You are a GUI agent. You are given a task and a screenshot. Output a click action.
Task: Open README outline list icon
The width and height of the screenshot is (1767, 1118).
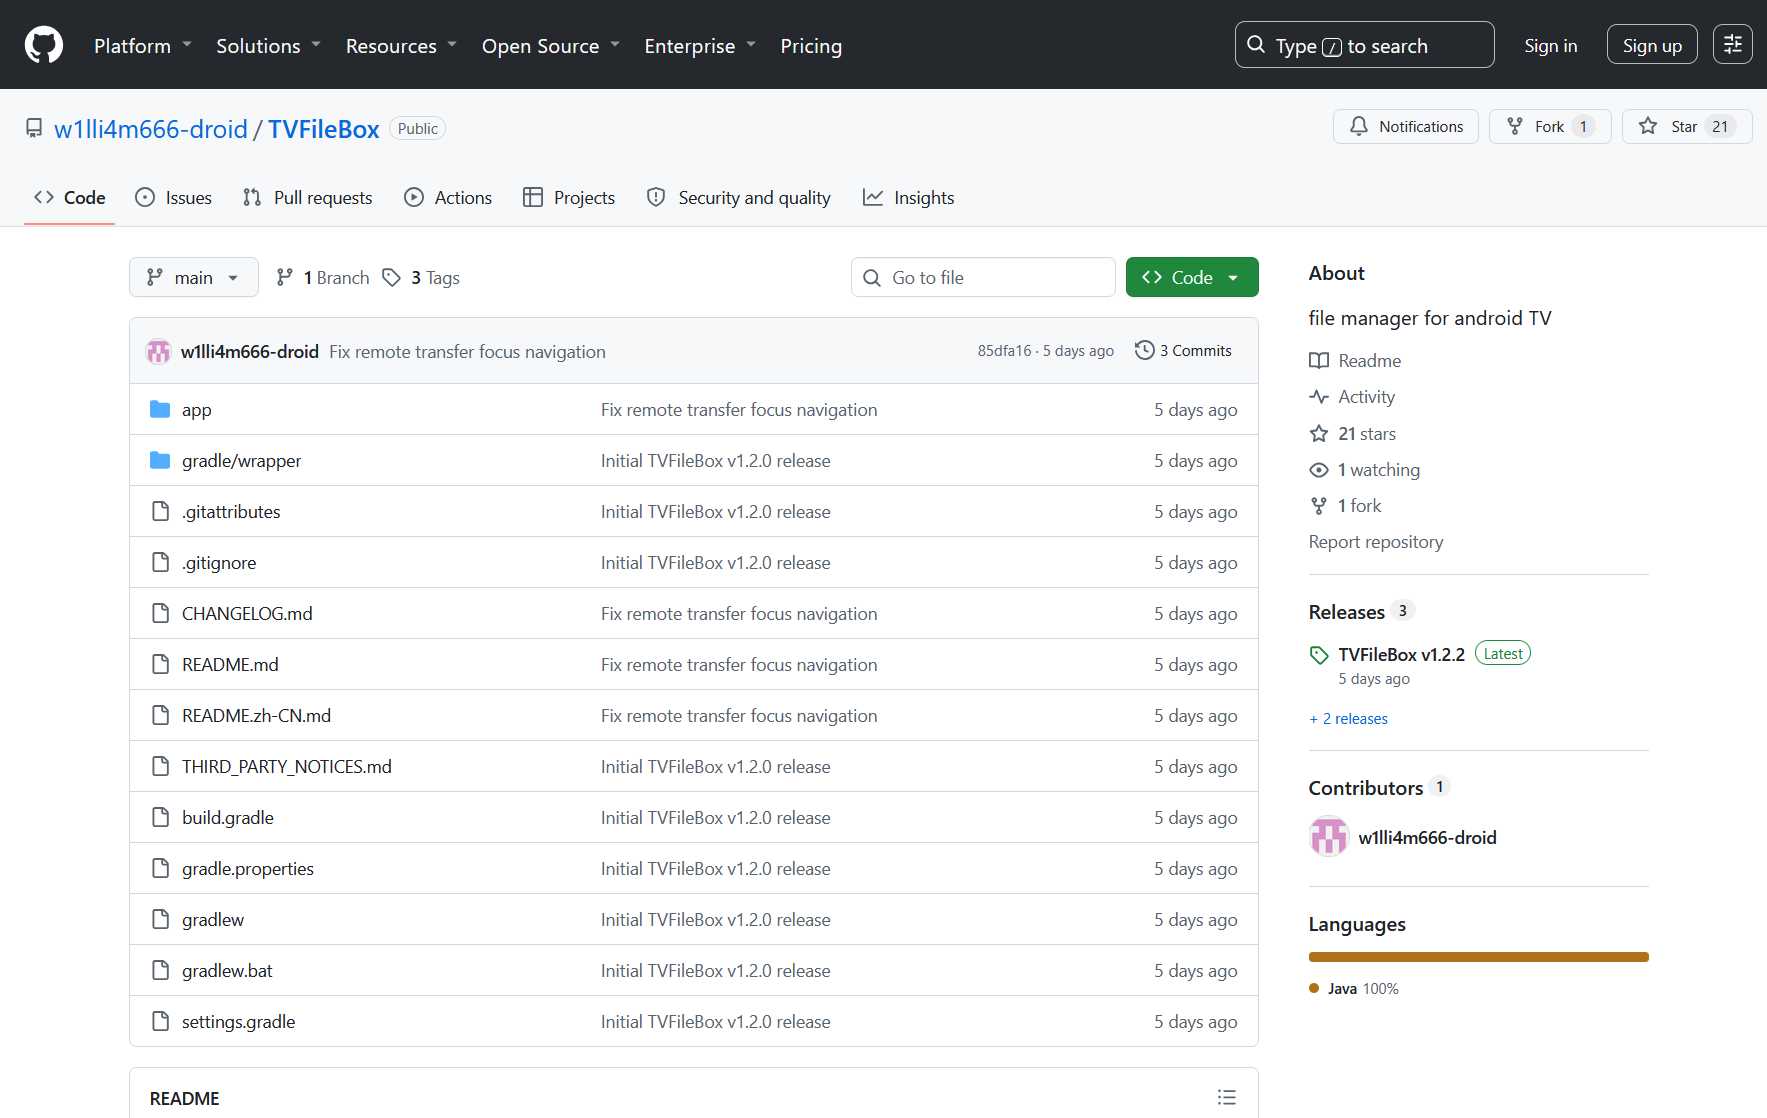point(1227,1097)
